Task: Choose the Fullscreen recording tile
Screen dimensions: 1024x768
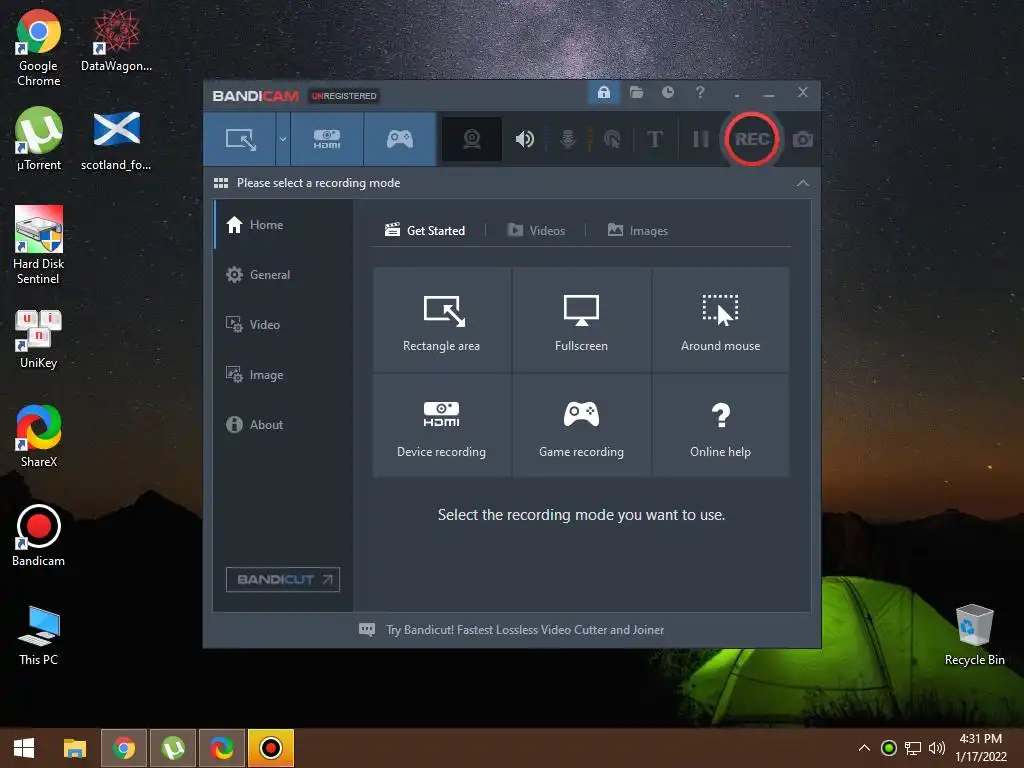Action: coord(581,320)
